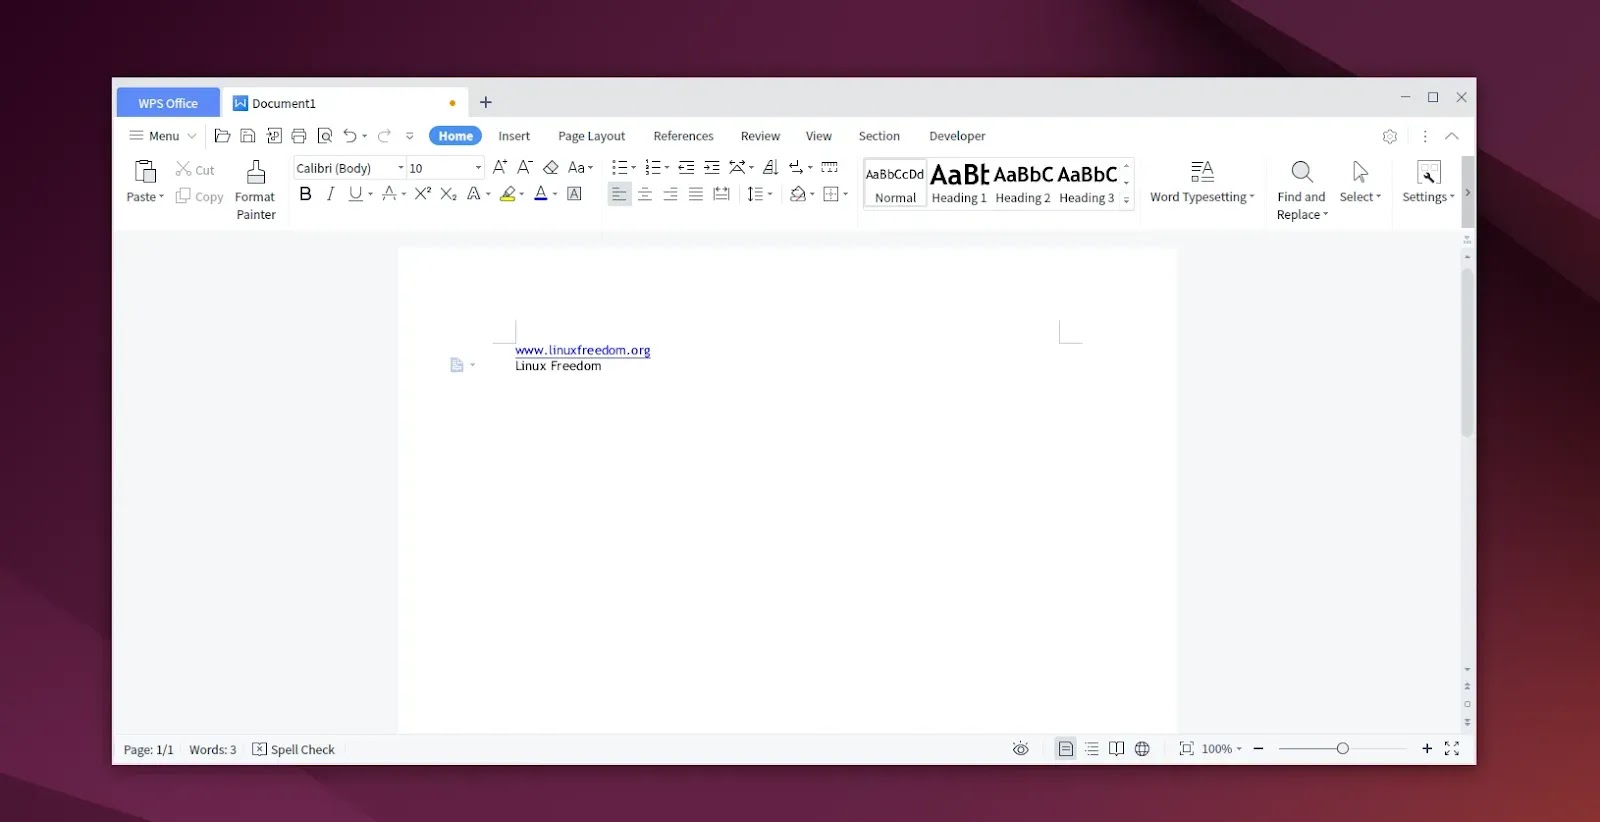Align text left

pyautogui.click(x=620, y=194)
